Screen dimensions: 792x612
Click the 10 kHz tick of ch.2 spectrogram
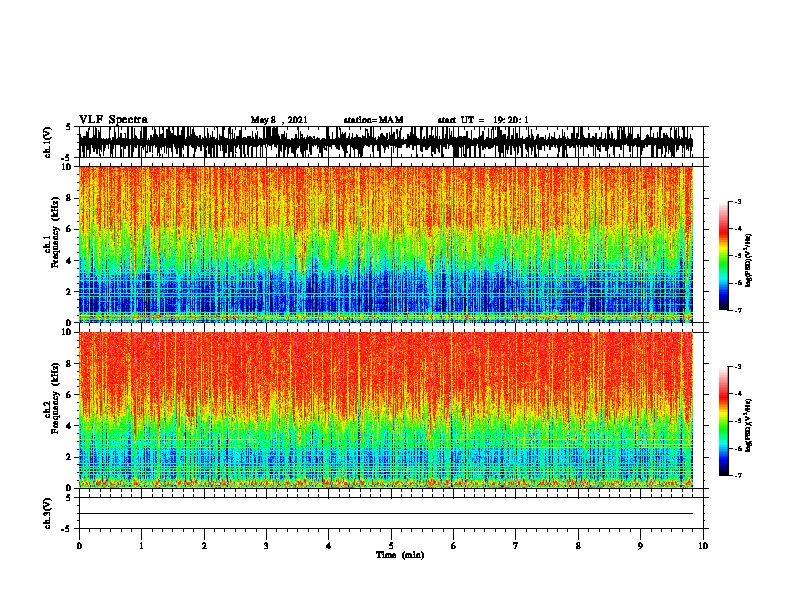[67, 332]
